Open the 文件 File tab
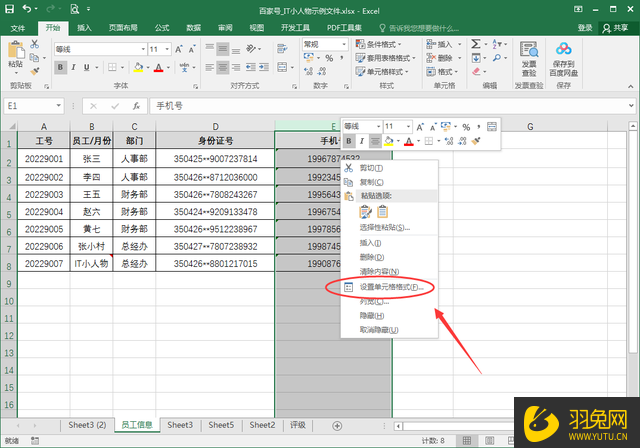 18,28
